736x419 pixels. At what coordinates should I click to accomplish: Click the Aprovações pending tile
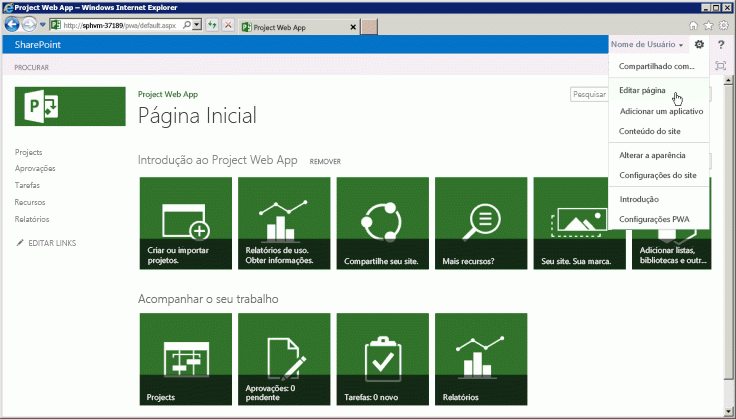pos(284,358)
